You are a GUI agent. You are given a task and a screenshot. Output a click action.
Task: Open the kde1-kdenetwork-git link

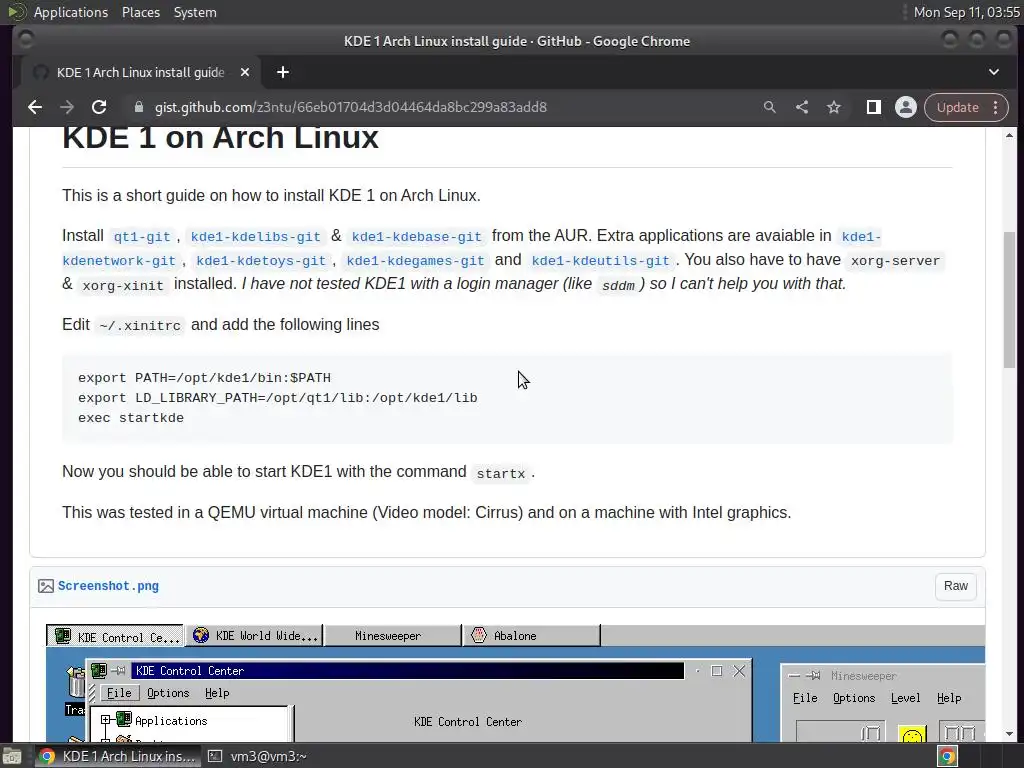119,261
